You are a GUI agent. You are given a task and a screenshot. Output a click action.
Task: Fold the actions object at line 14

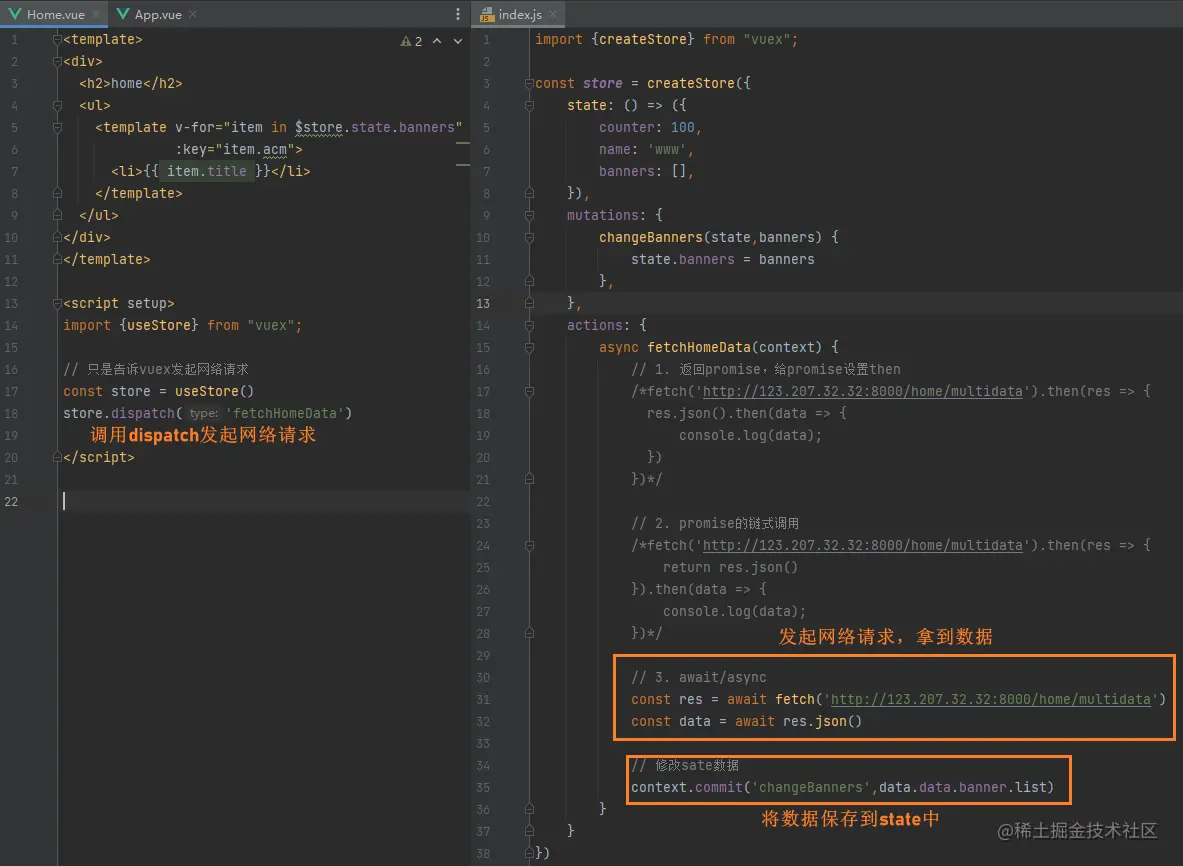click(529, 326)
